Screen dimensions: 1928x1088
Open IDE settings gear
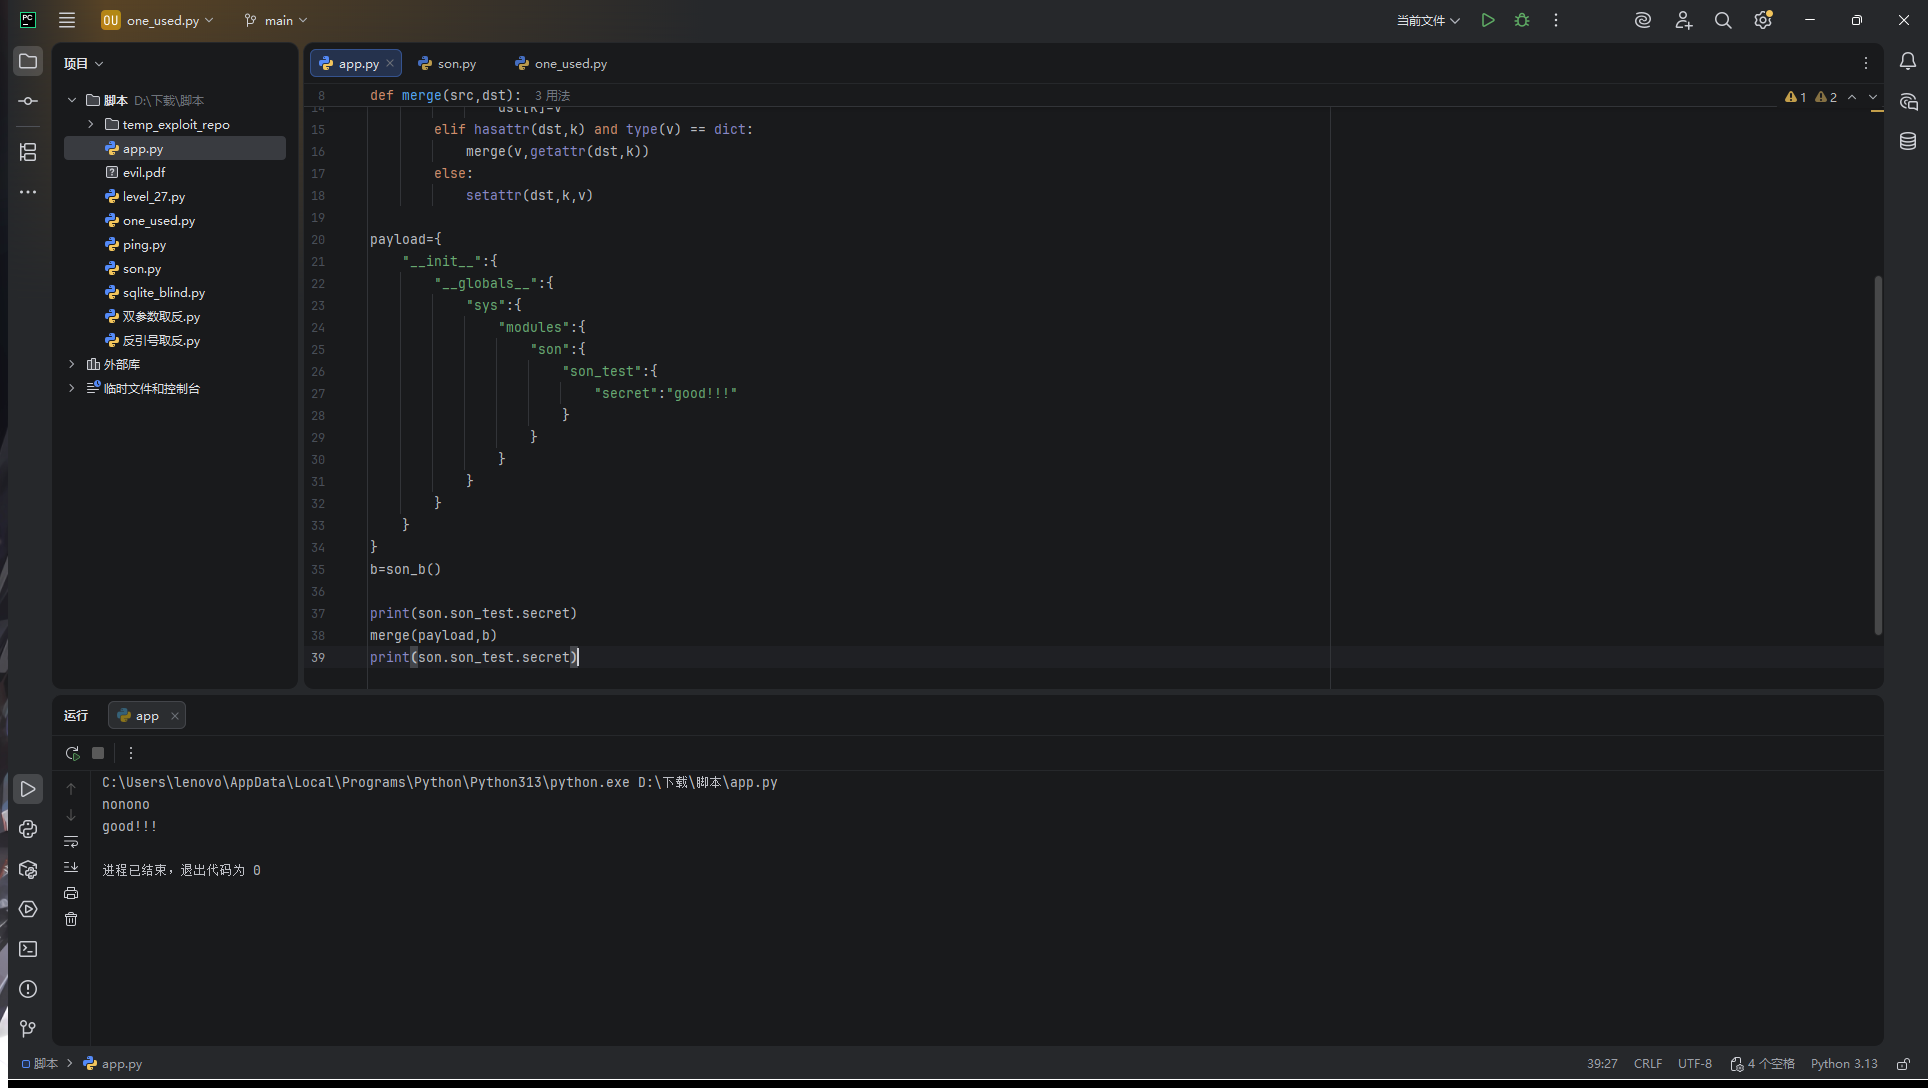1763,20
